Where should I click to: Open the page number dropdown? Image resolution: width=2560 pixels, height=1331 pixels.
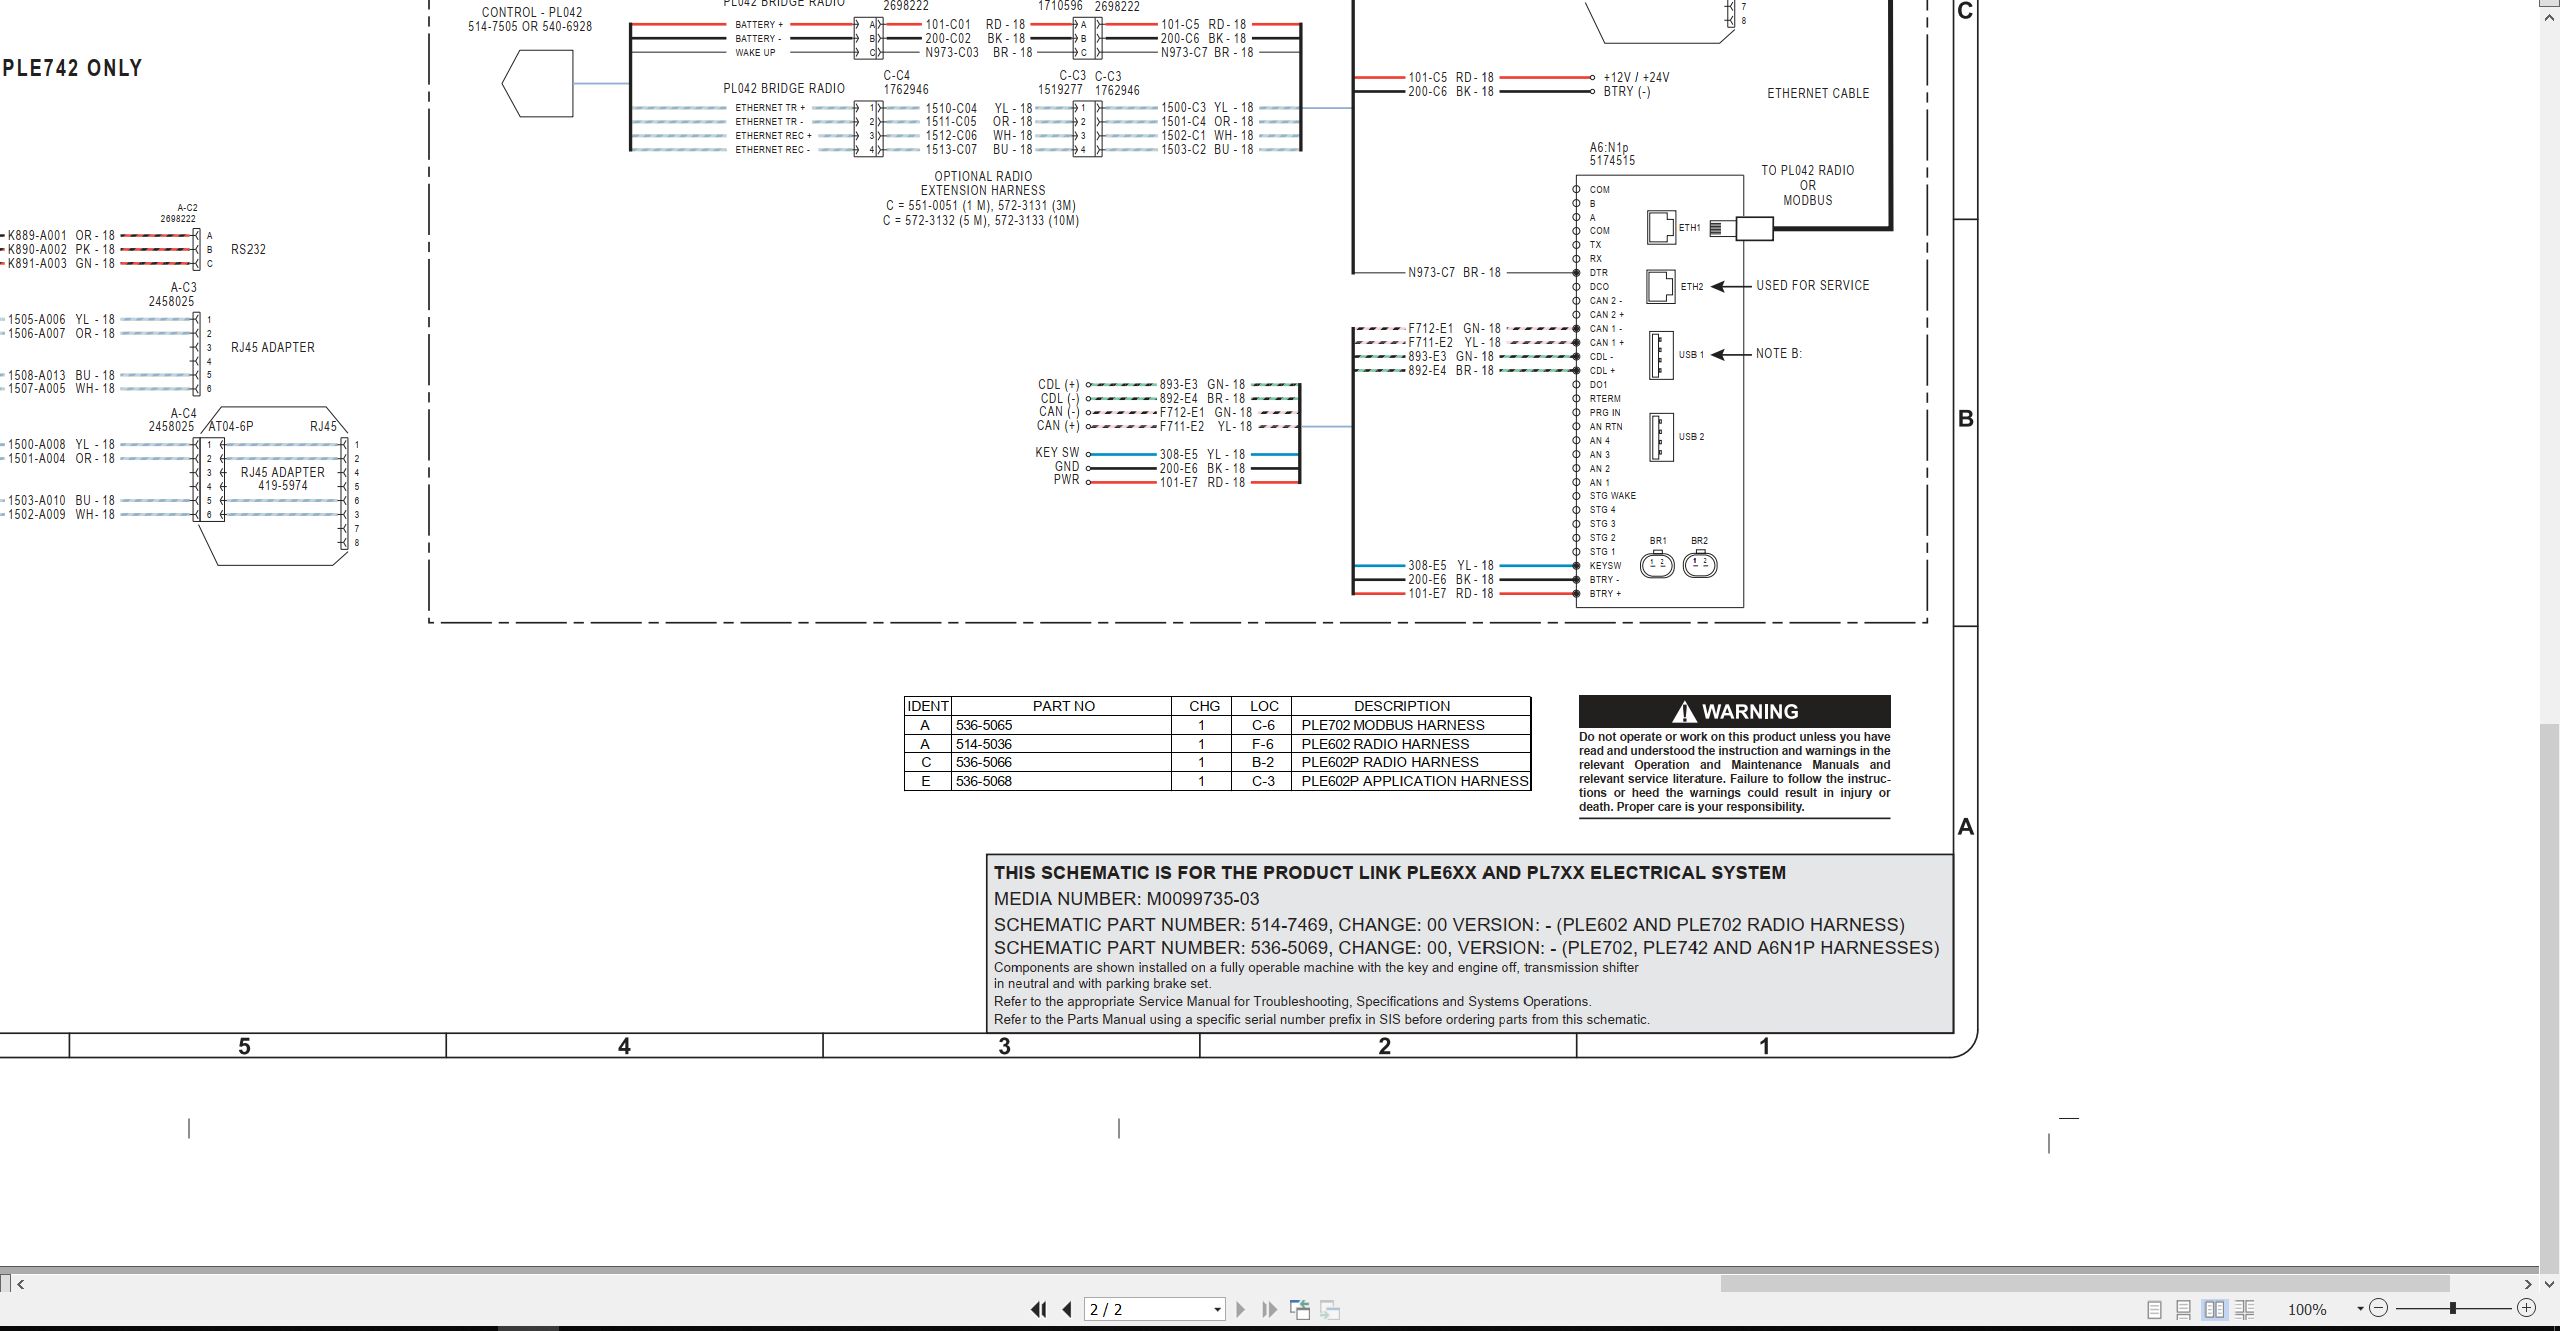click(1217, 1309)
